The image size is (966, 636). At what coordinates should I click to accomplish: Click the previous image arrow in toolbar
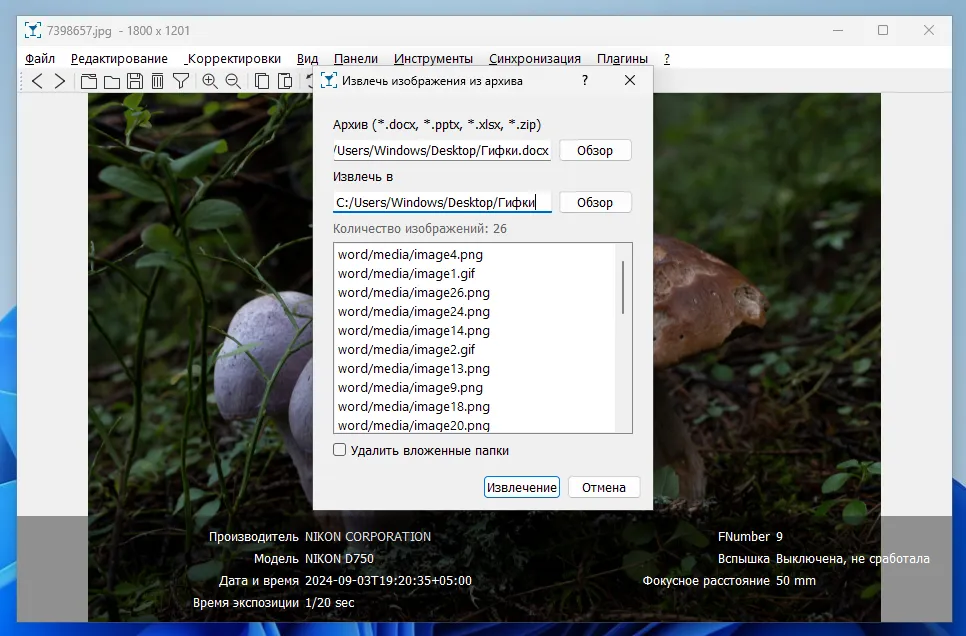(37, 81)
